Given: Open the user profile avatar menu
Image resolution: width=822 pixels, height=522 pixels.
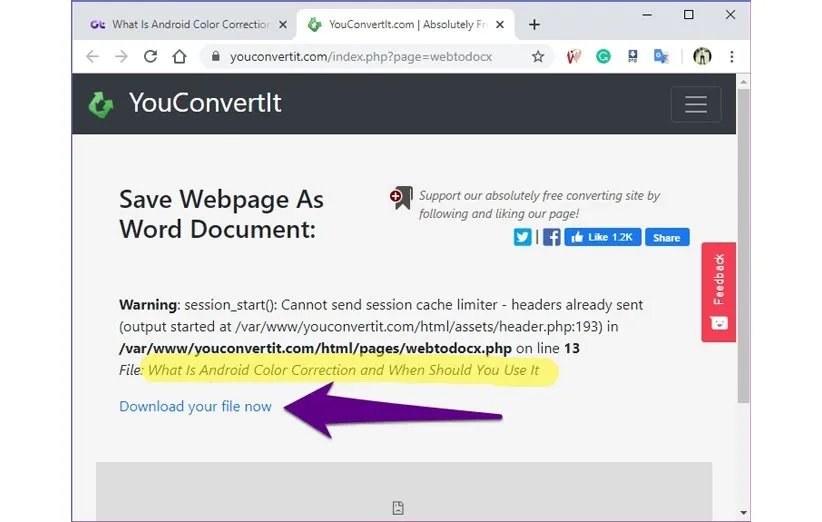Looking at the screenshot, I should pos(702,57).
